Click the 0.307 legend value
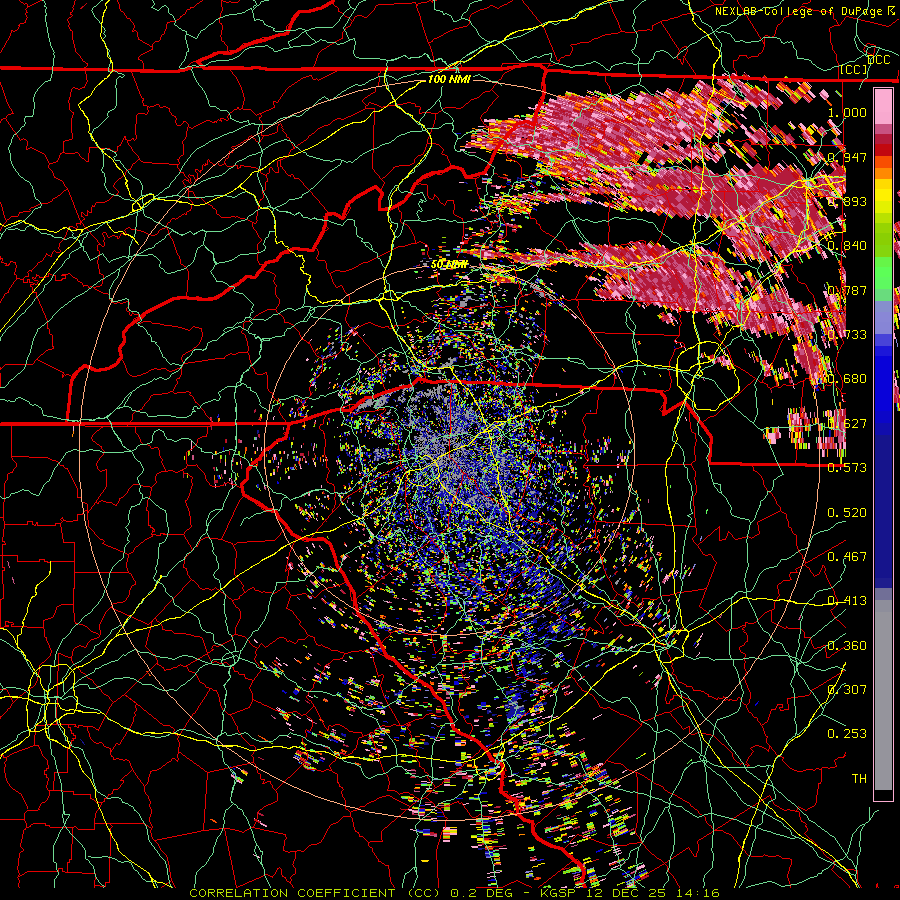This screenshot has height=900, width=900. (847, 689)
